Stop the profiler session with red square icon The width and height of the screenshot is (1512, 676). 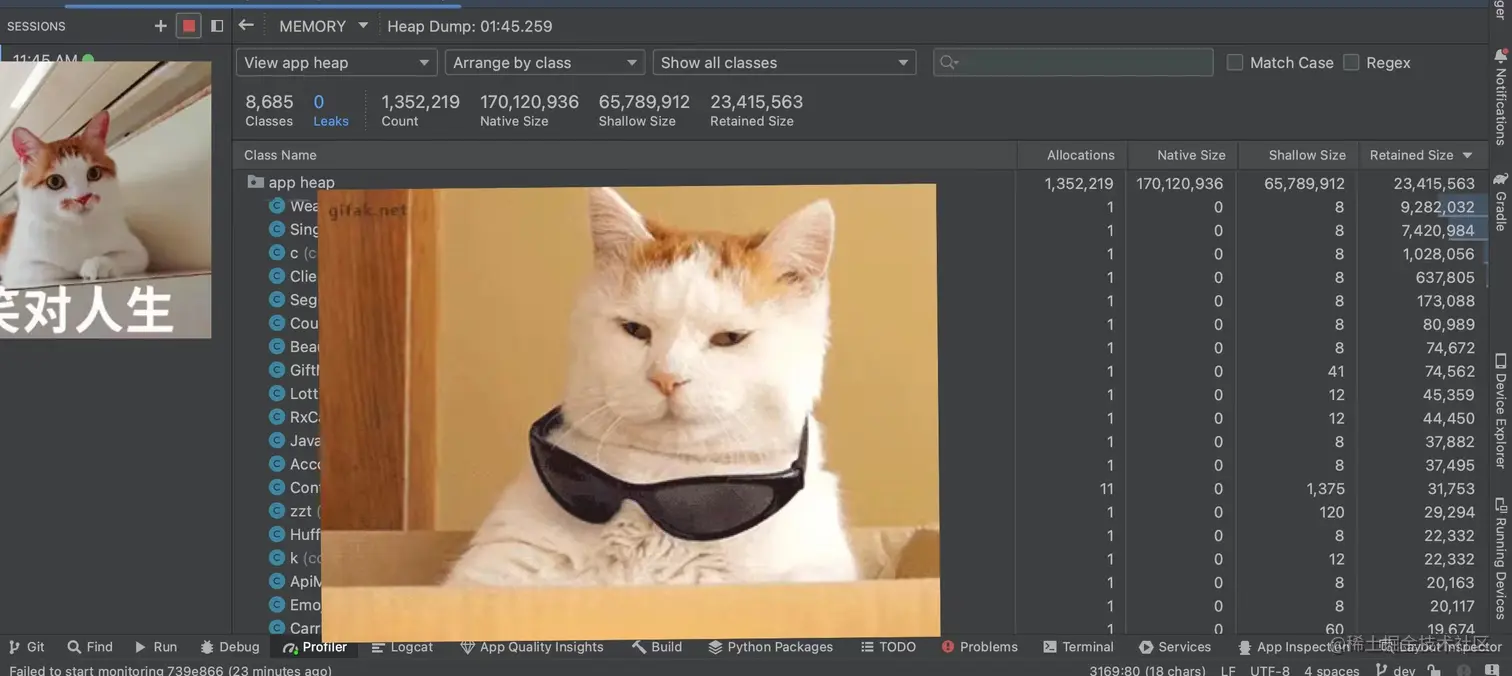pos(188,25)
